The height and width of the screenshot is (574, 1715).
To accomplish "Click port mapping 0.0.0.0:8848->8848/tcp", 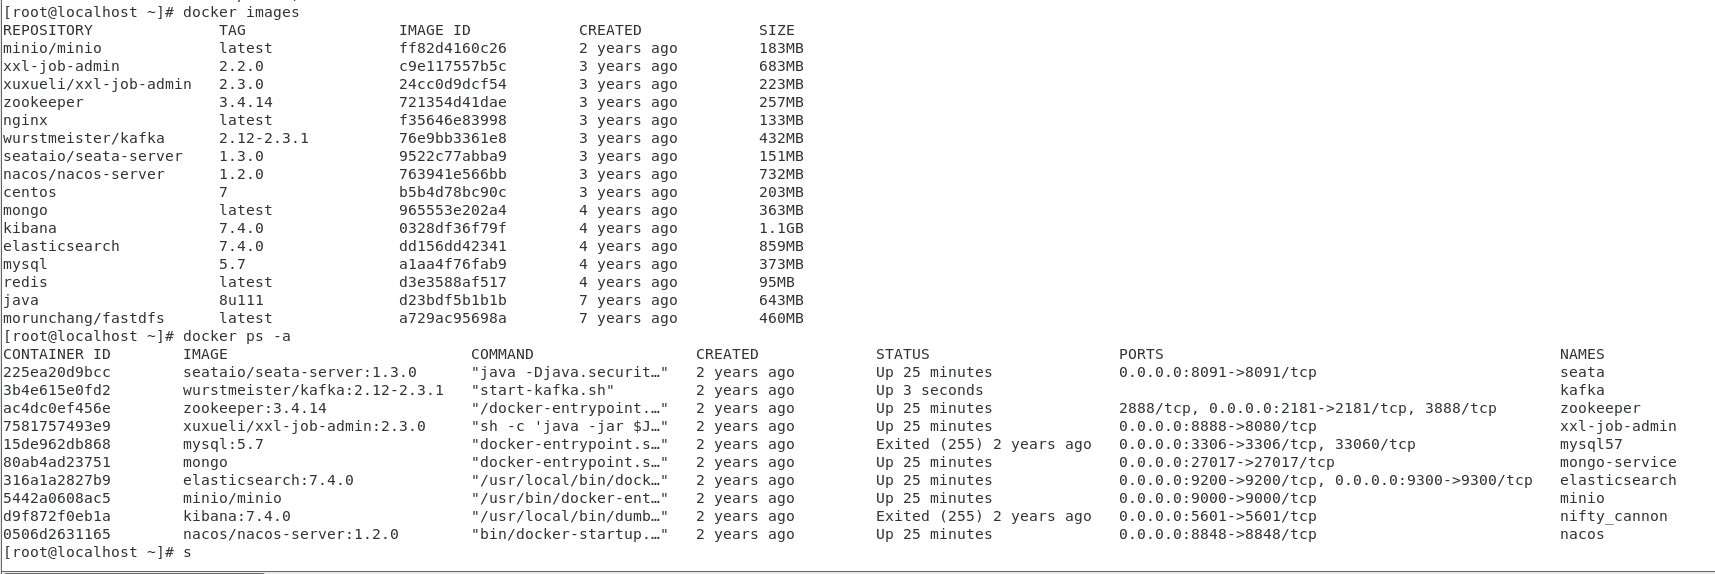I will click(1218, 534).
